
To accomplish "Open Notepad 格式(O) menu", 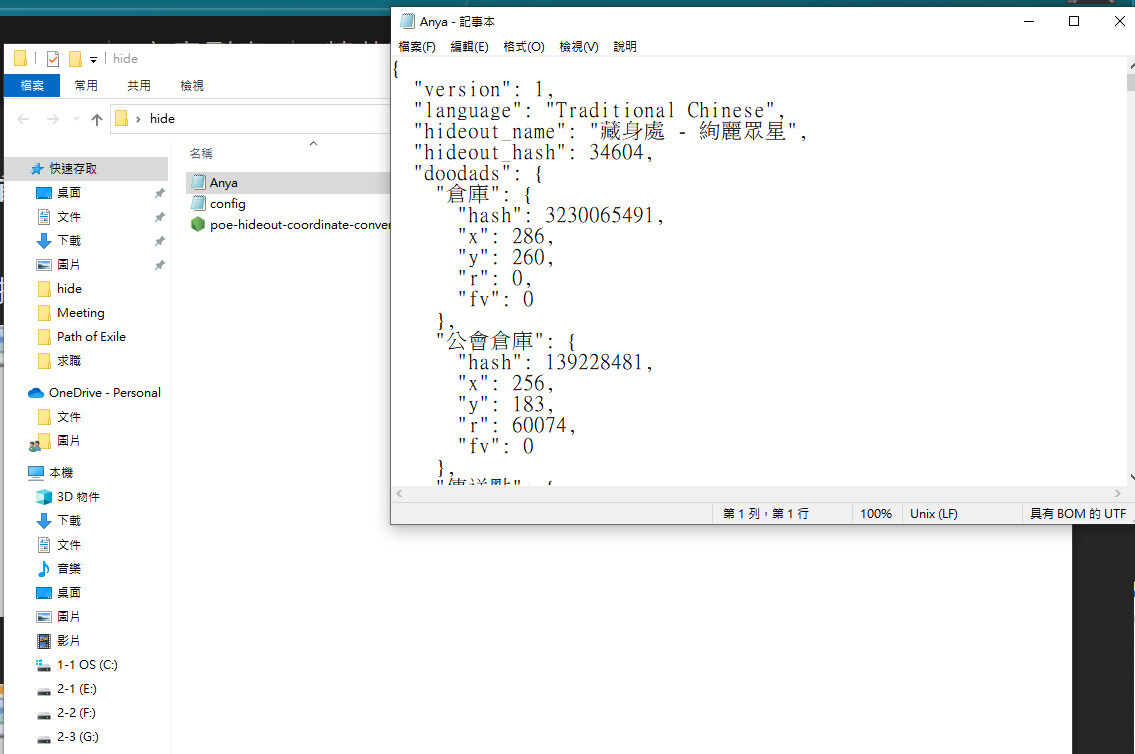I will tap(523, 46).
